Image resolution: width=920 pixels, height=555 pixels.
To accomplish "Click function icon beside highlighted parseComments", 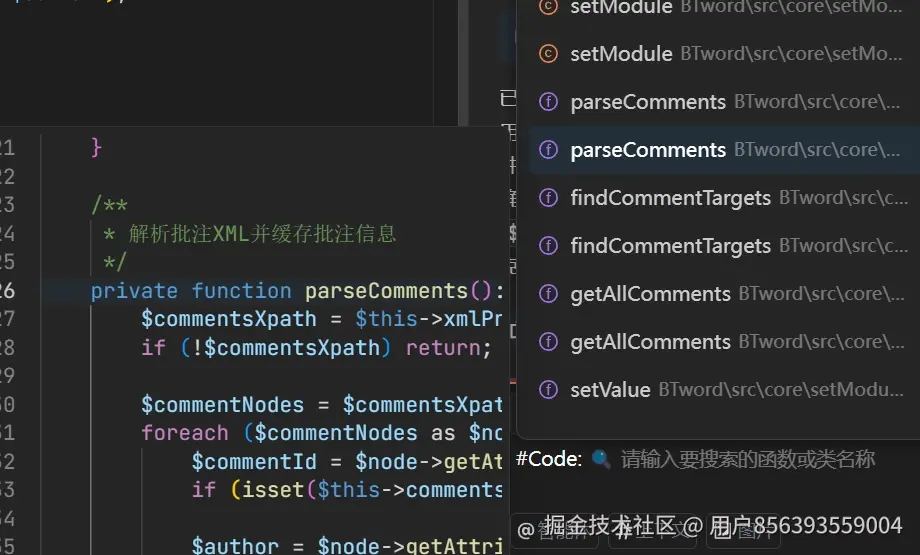I will click(547, 150).
